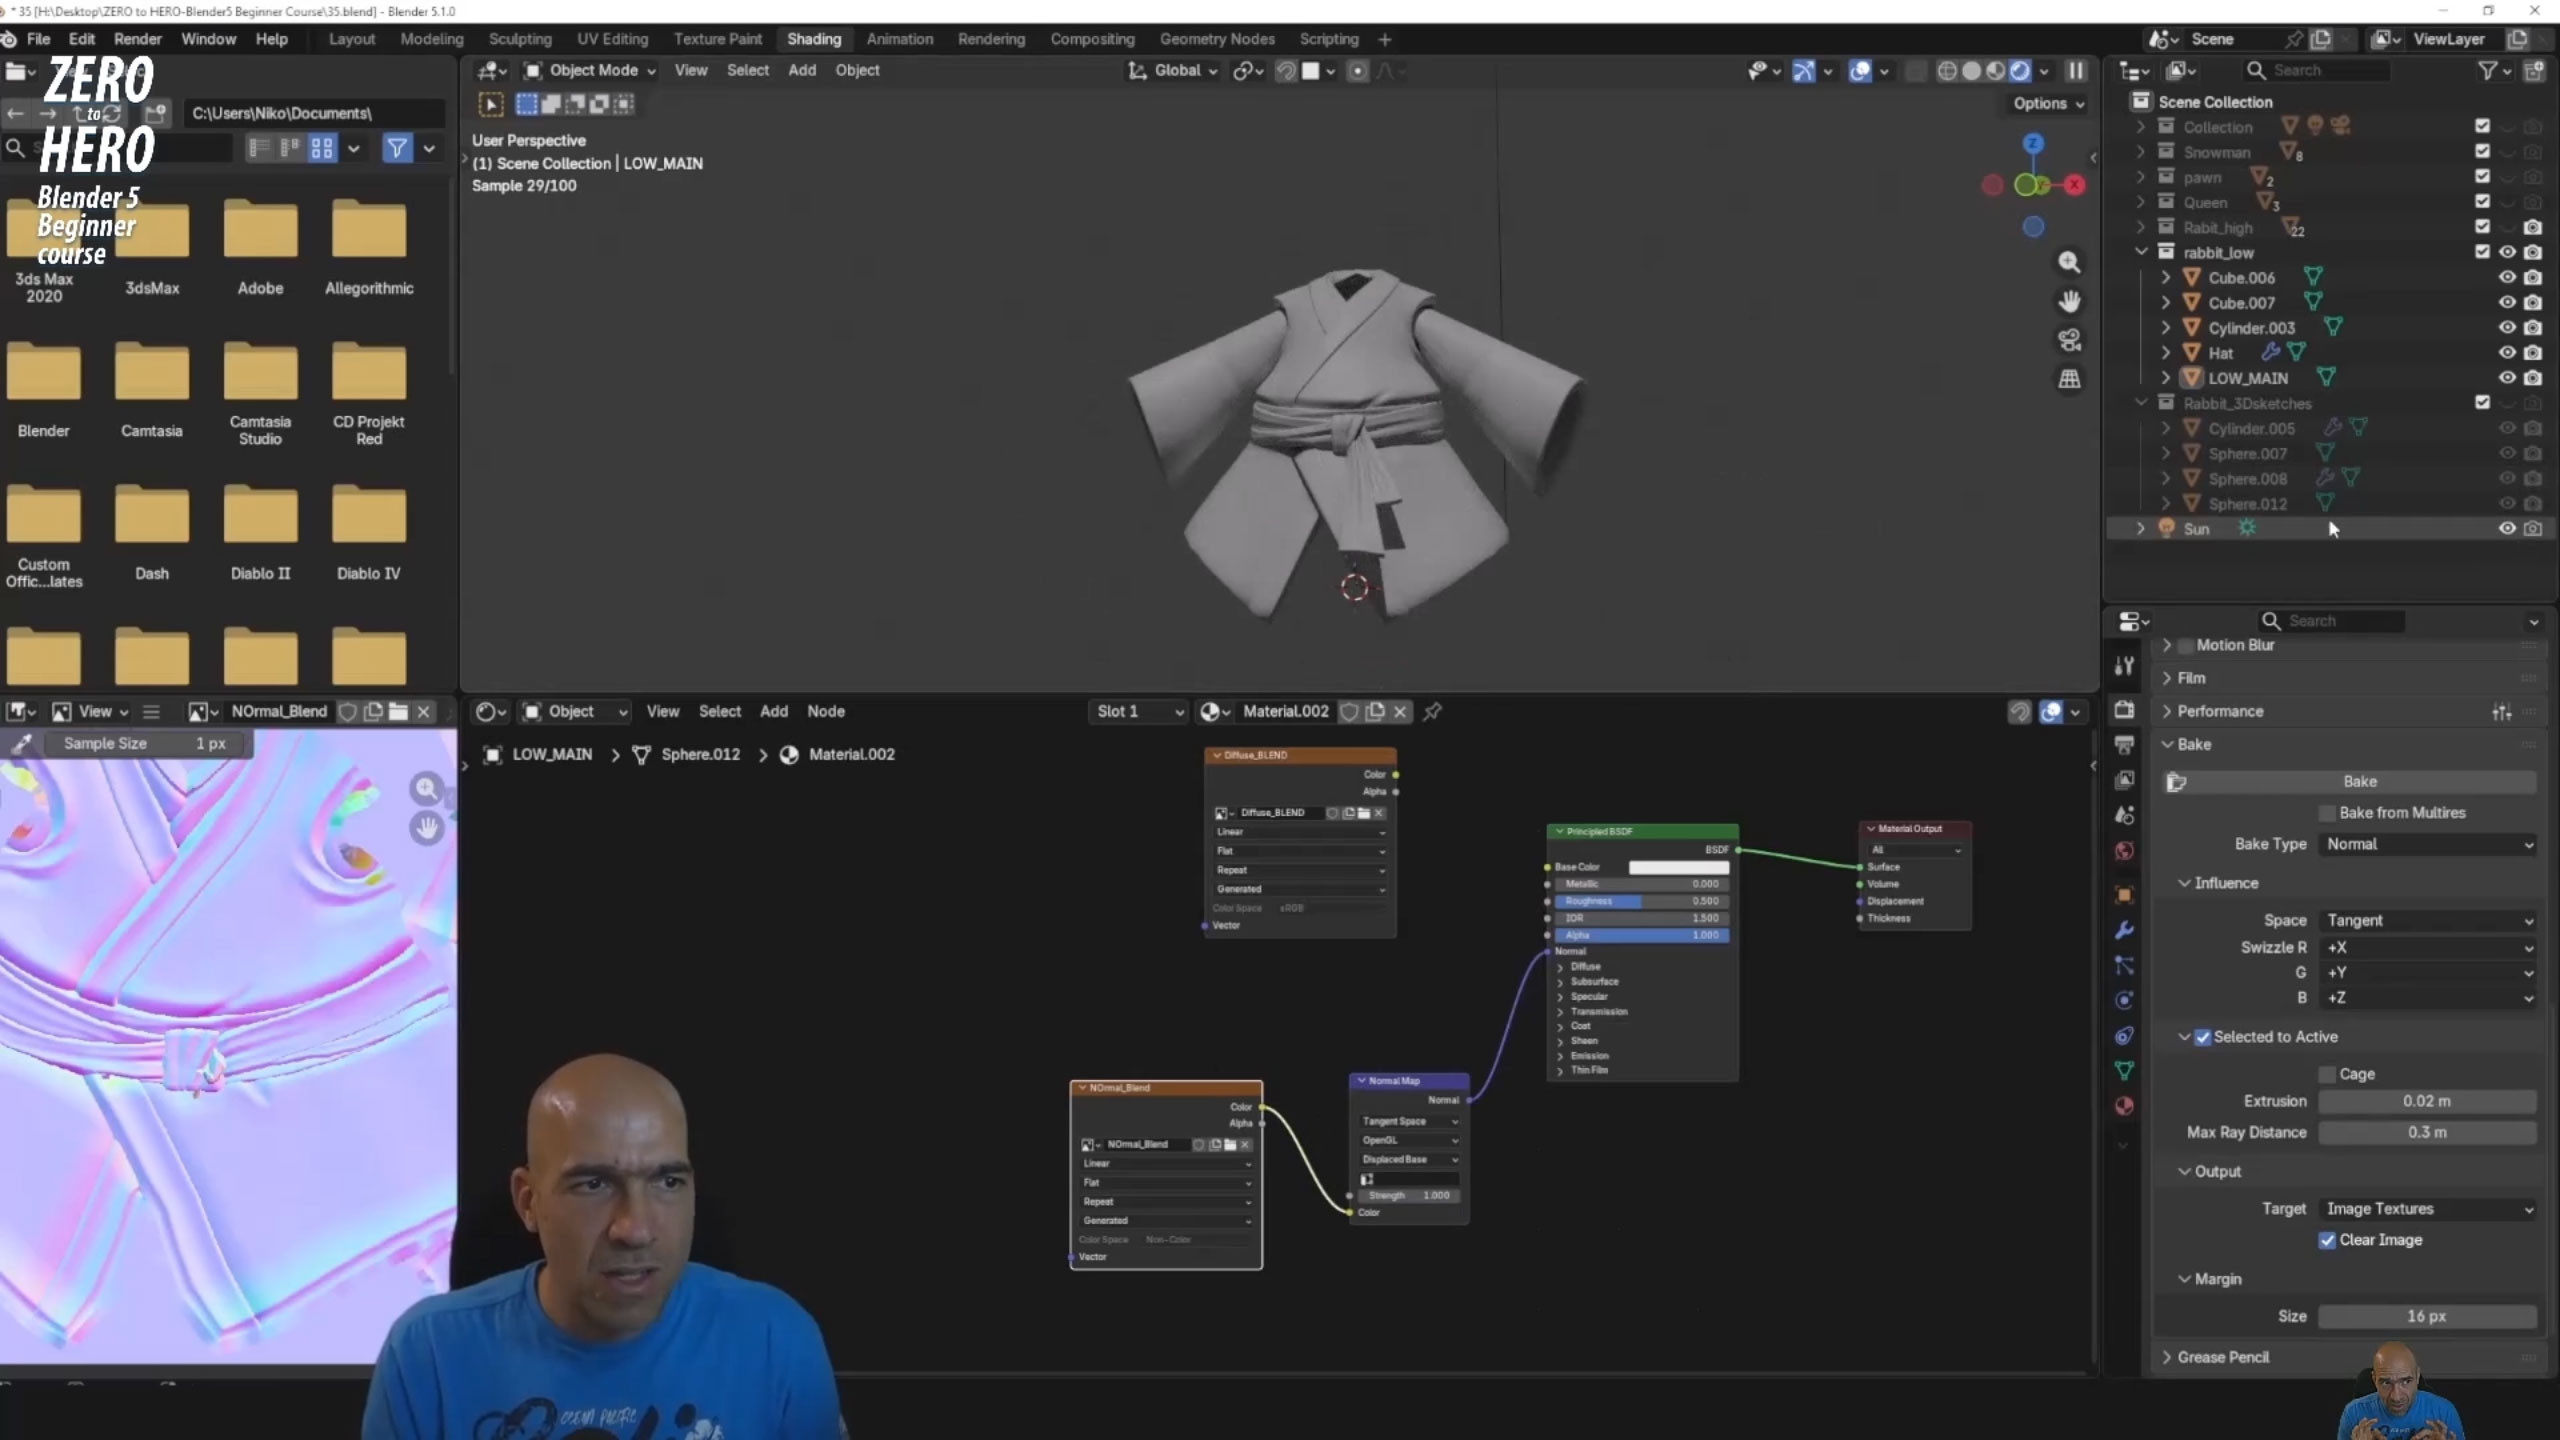The height and width of the screenshot is (1440, 2560).
Task: Open the Scene properties tab
Action: tap(2124, 815)
